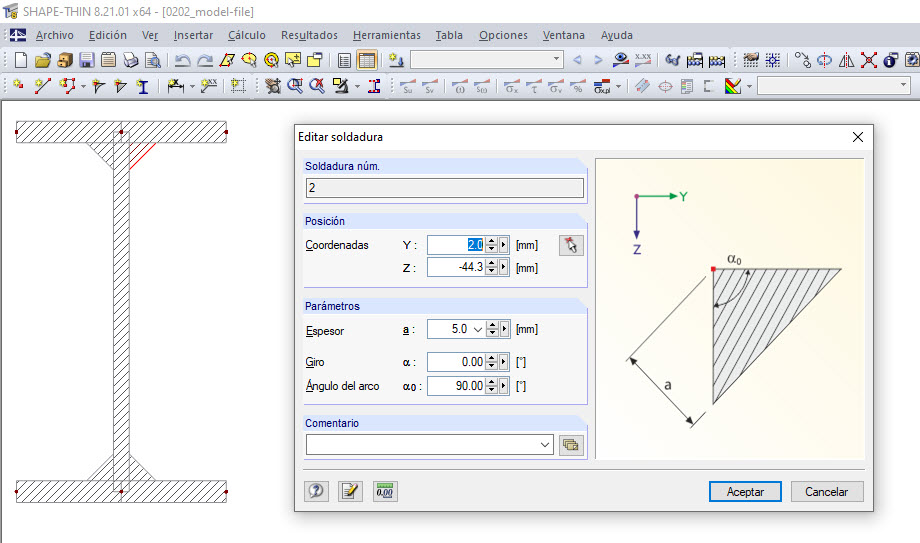This screenshot has height=543, width=920.
Task: Click the Cancelar button
Action: click(x=826, y=491)
